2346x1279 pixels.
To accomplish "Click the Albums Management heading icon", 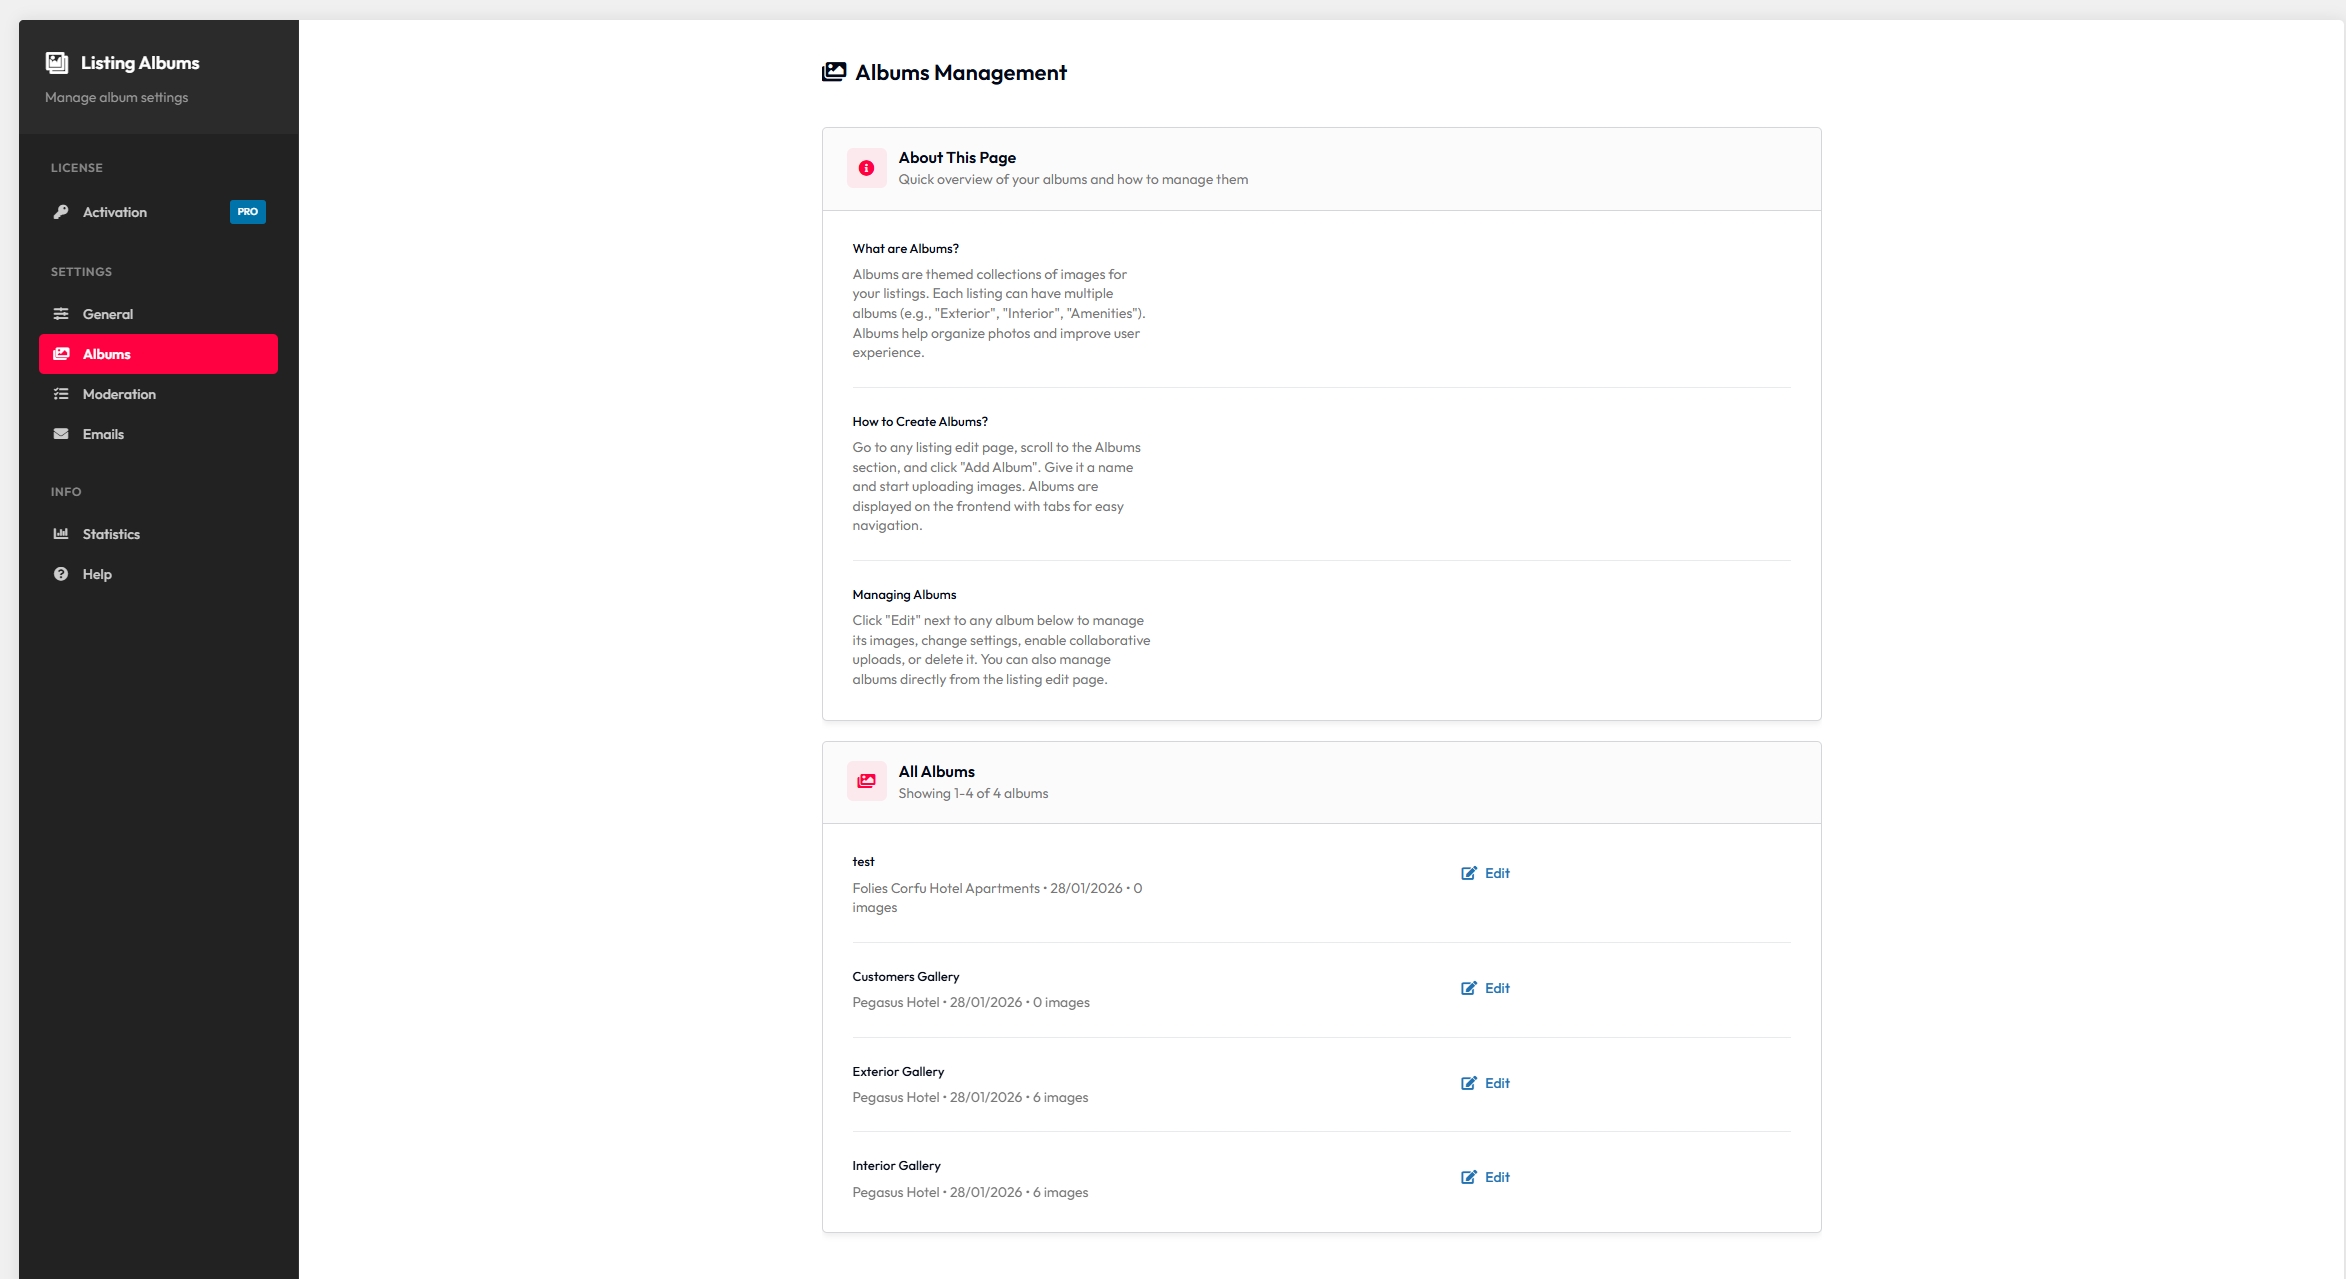I will coord(834,71).
